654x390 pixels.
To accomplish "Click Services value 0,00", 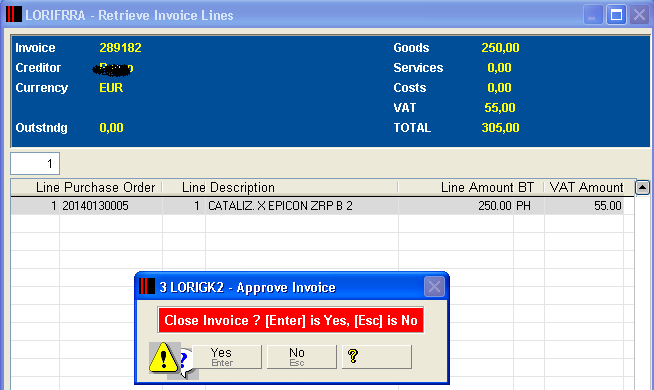I will coord(499,68).
